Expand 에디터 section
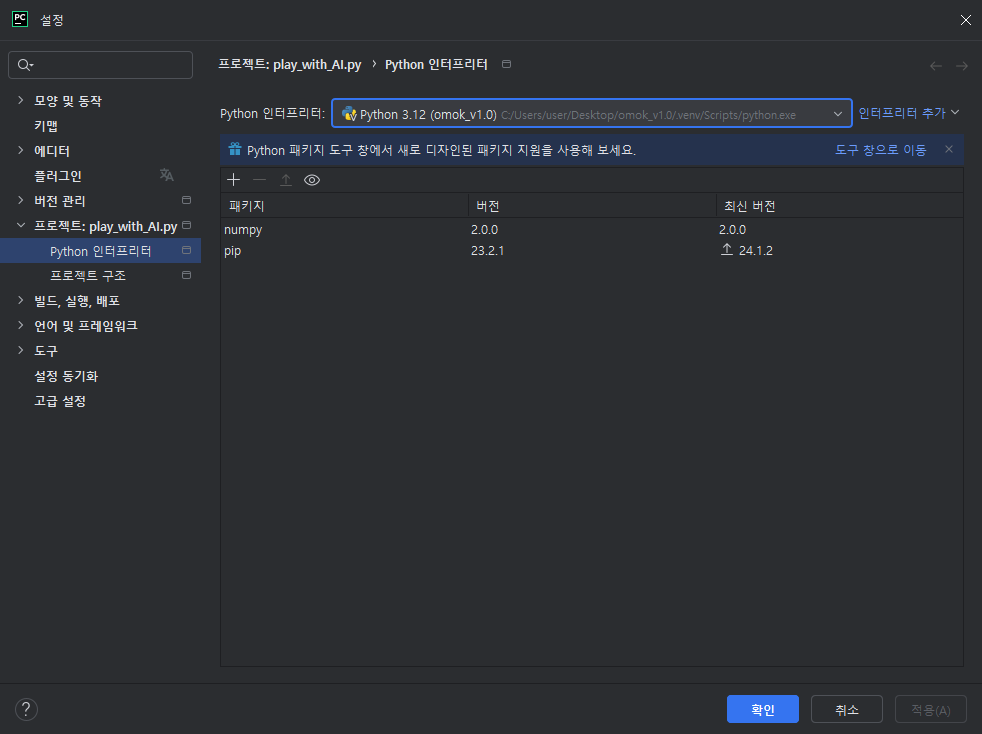The height and width of the screenshot is (734, 982). pyautogui.click(x=21, y=150)
